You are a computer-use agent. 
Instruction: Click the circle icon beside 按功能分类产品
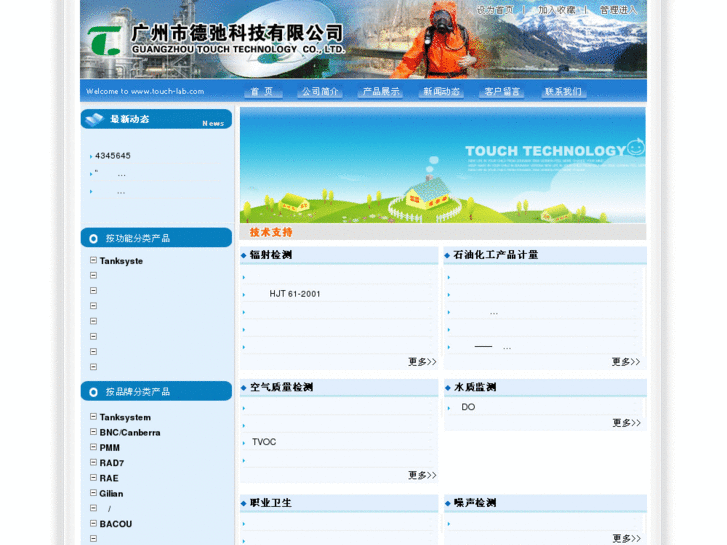93,239
